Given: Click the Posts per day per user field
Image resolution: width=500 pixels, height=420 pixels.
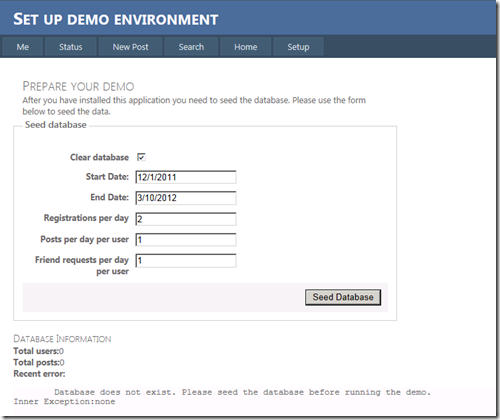Looking at the screenshot, I should [x=186, y=240].
